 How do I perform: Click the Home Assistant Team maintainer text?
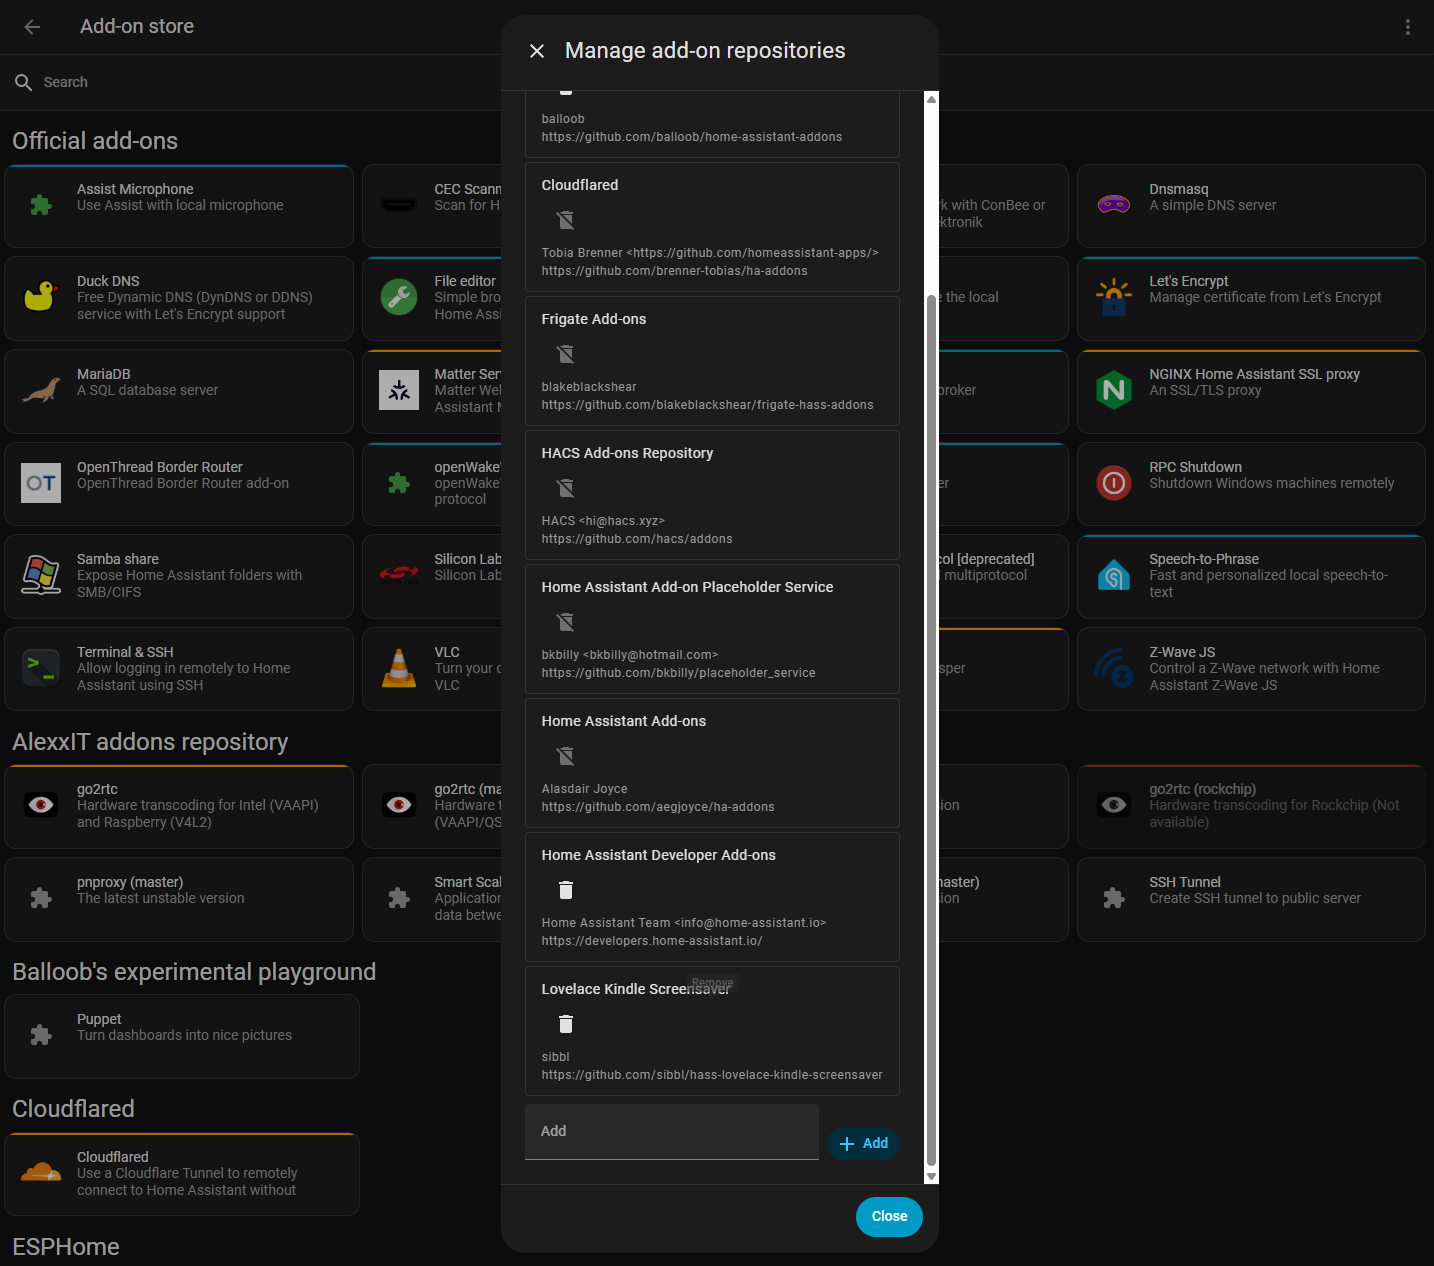pos(684,923)
